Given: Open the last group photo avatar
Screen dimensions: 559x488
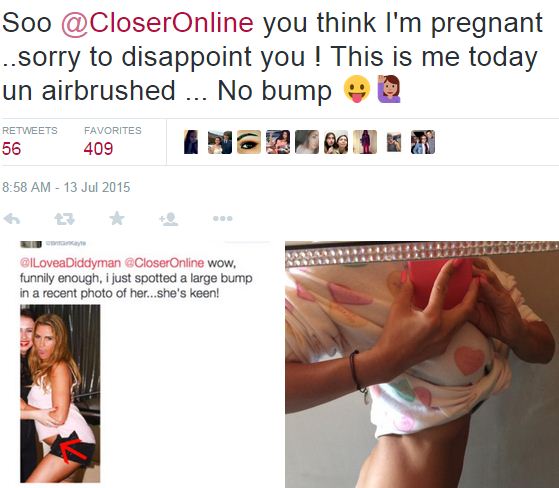Looking at the screenshot, I should [x=423, y=142].
